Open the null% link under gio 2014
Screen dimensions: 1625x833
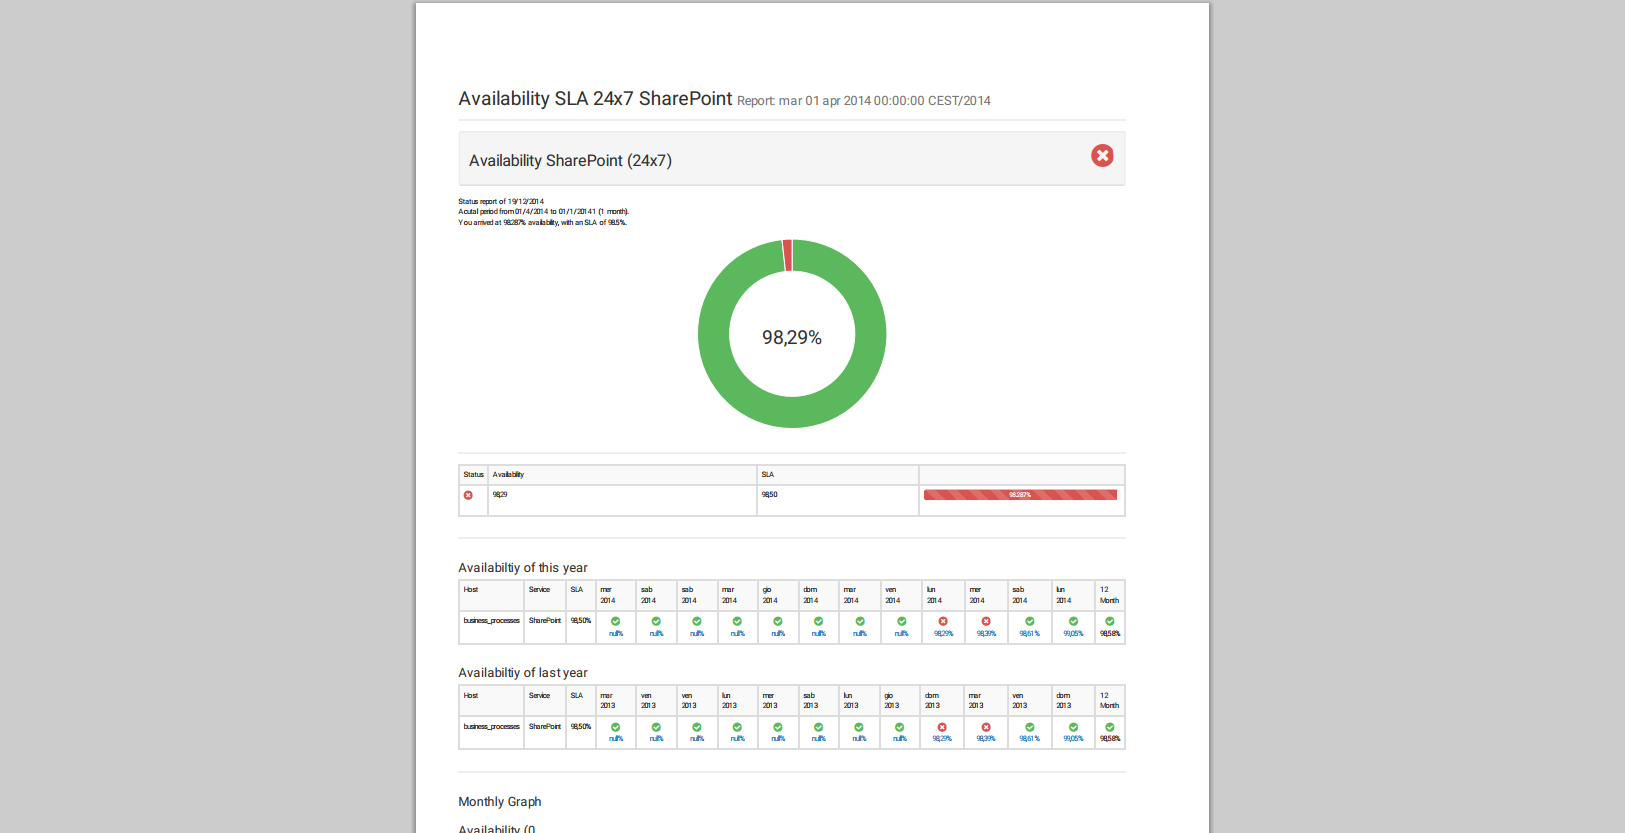pyautogui.click(x=778, y=634)
